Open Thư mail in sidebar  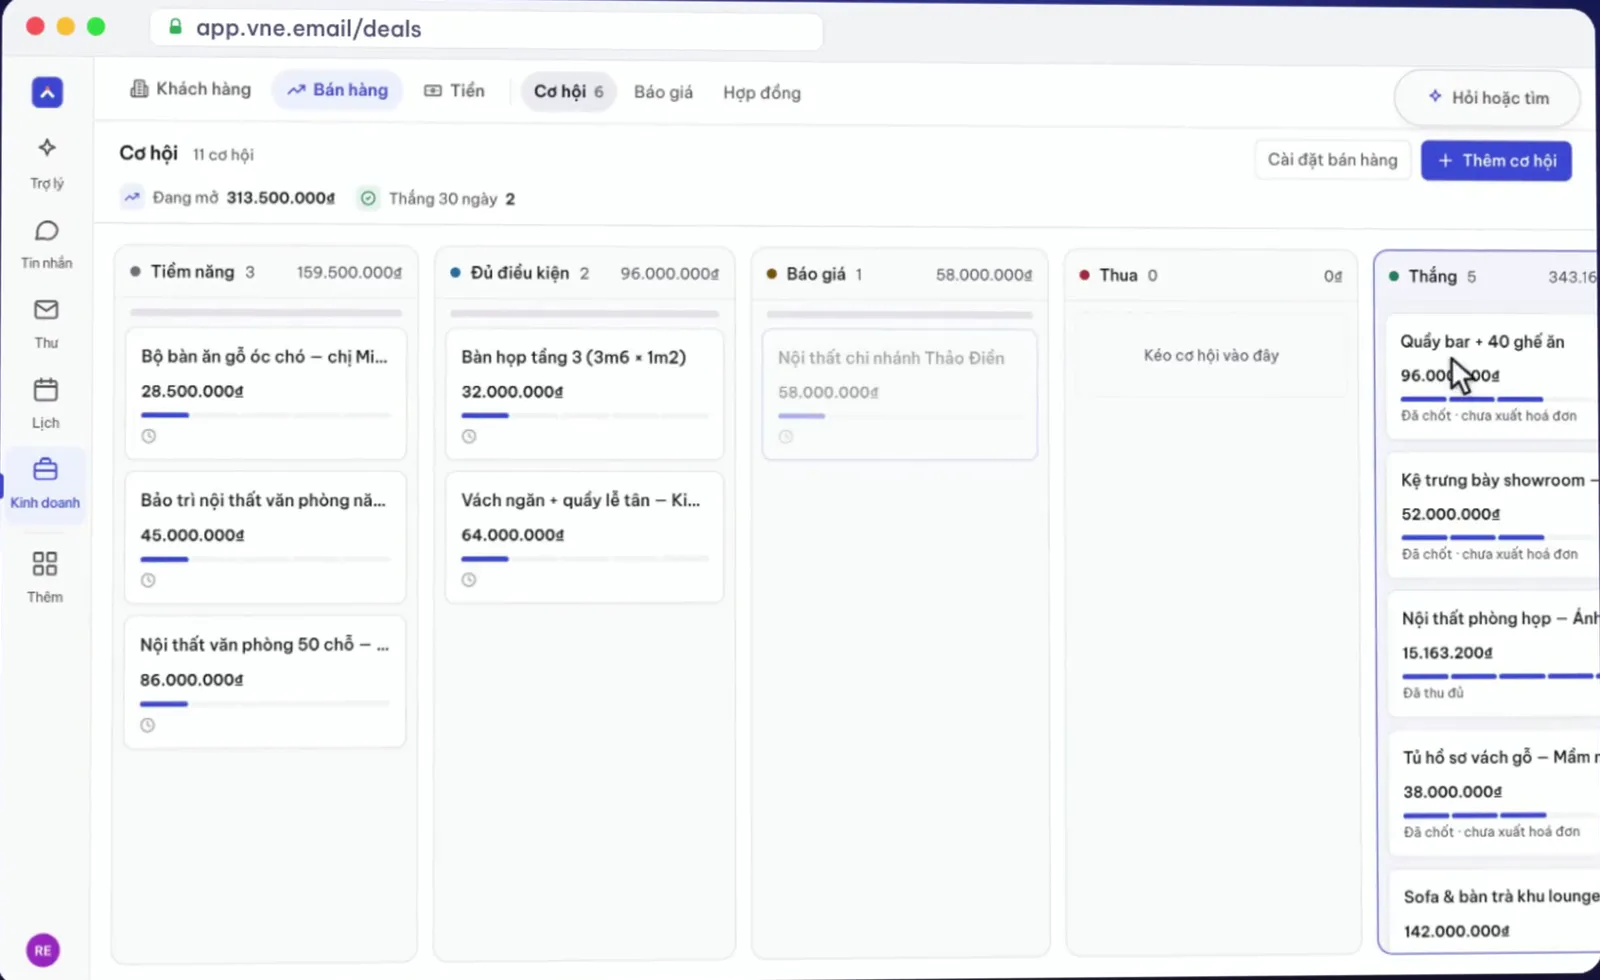46,323
